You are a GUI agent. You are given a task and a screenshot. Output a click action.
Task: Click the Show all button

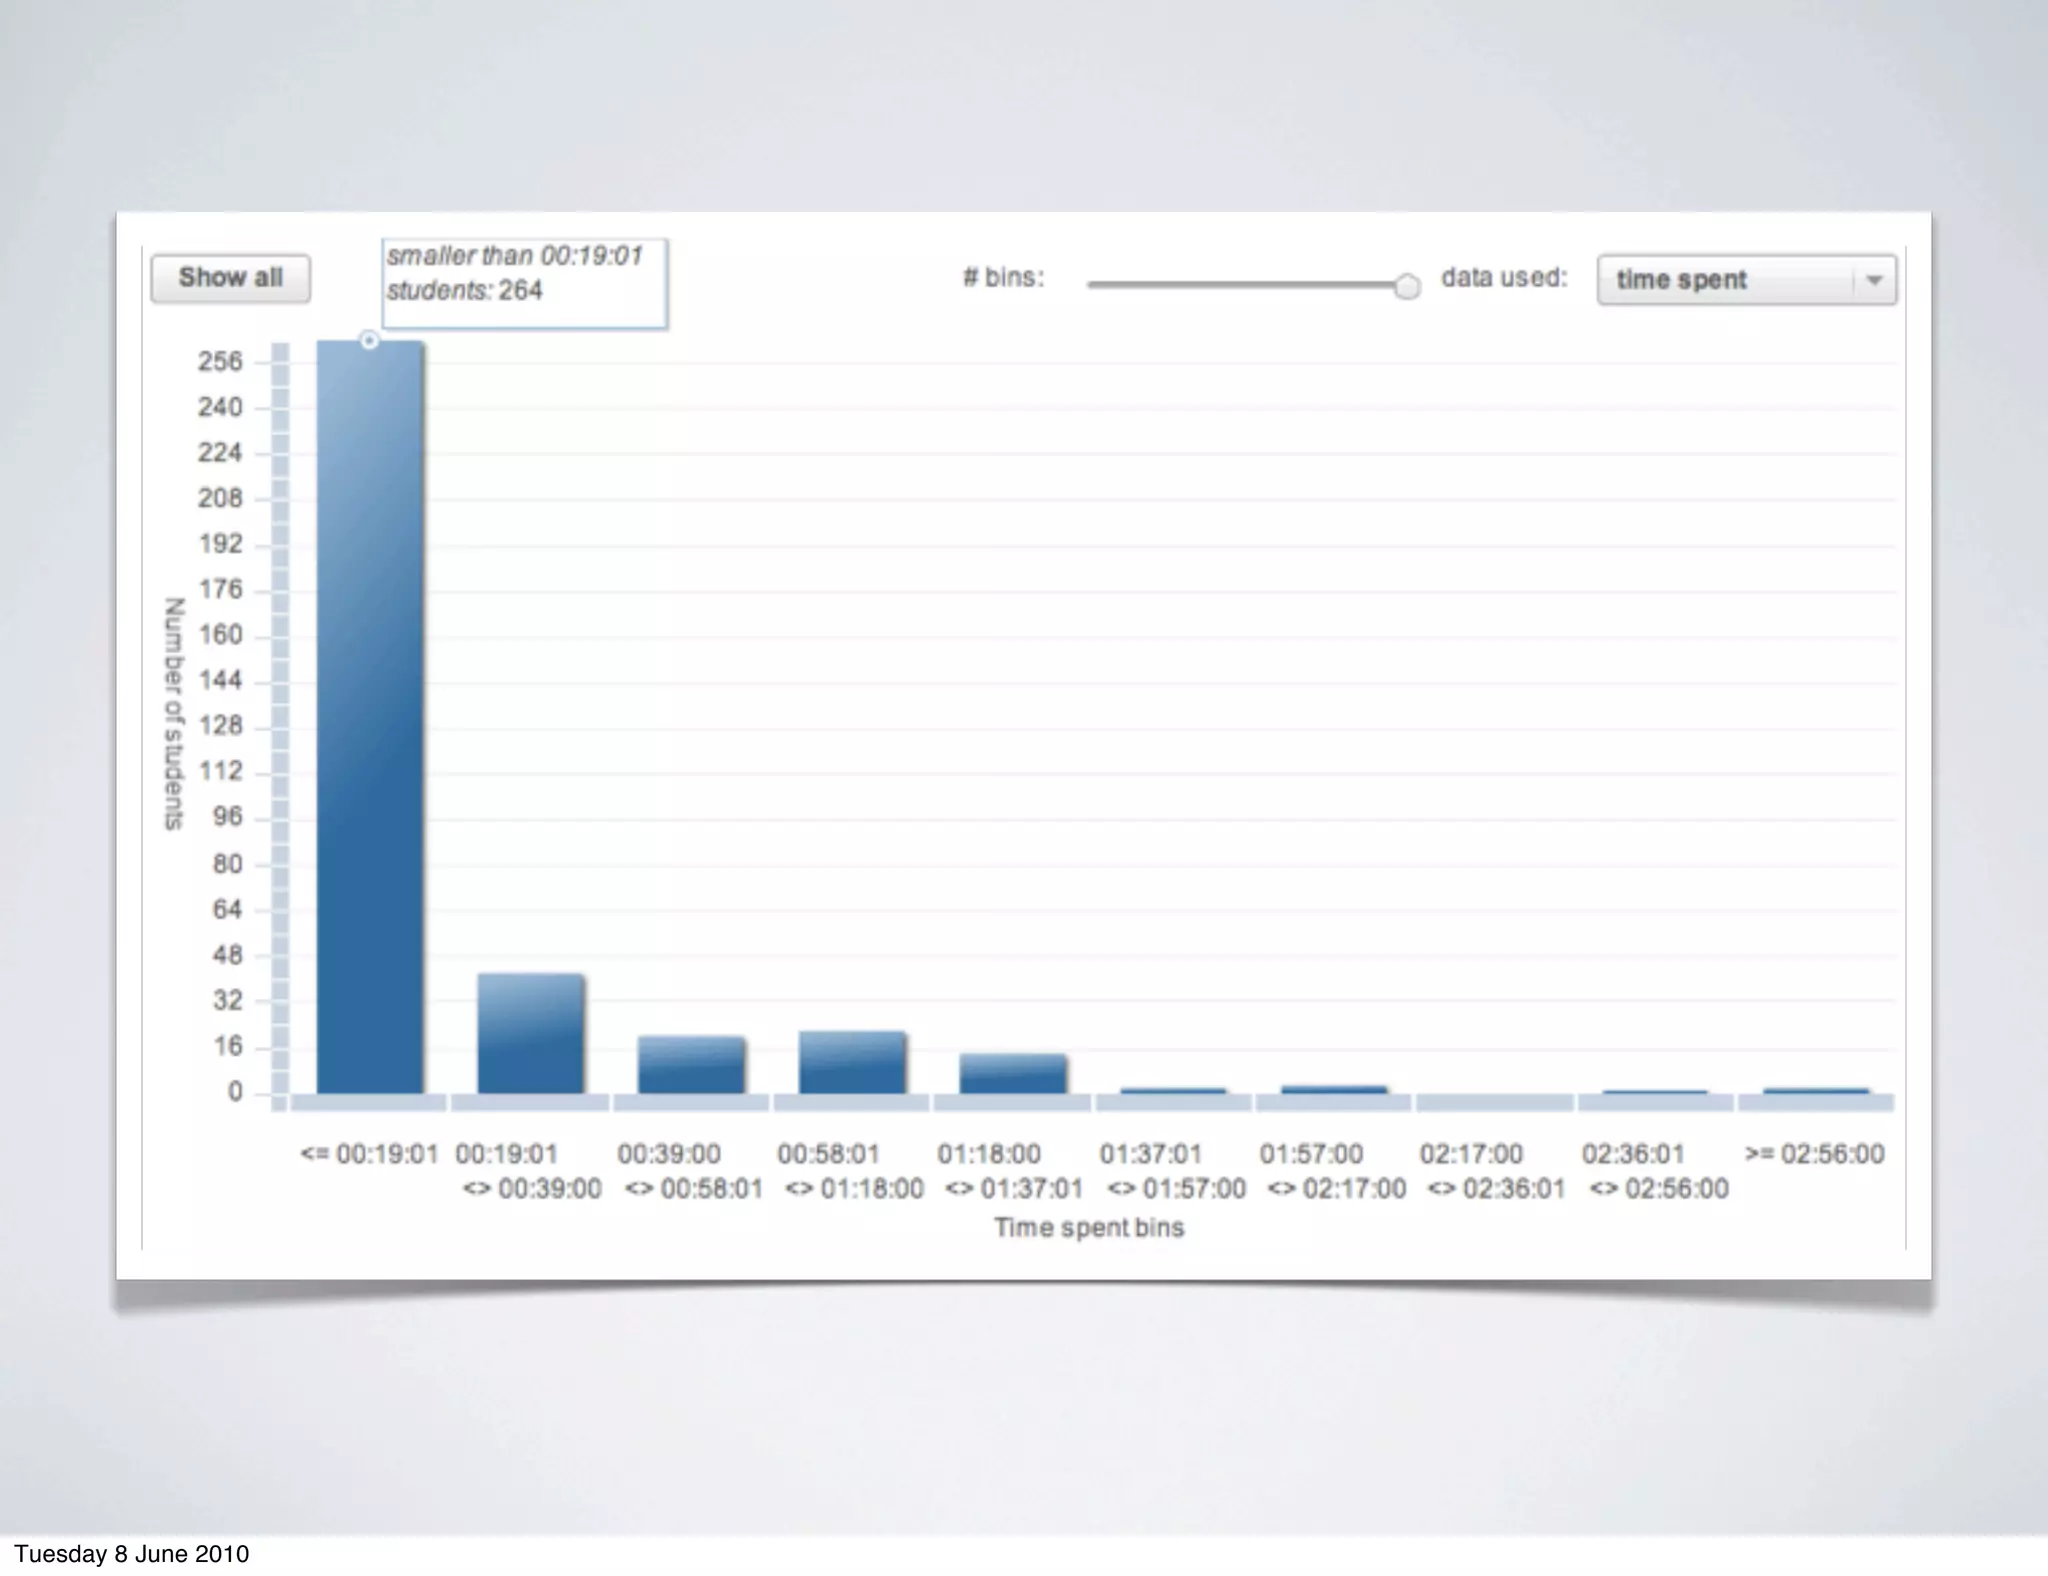tap(230, 278)
